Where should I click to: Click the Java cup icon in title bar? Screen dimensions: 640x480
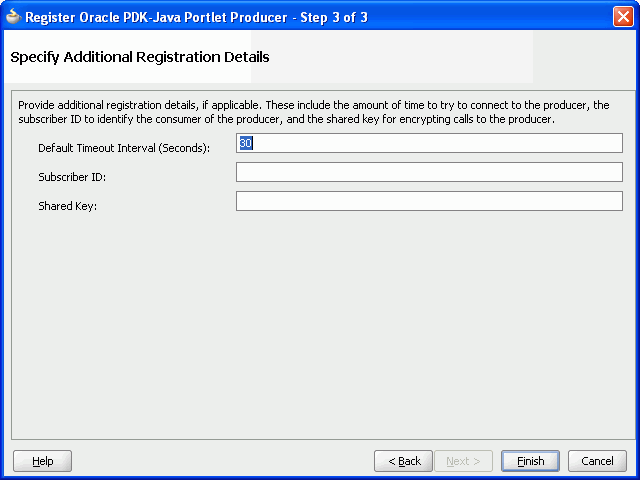coord(13,17)
